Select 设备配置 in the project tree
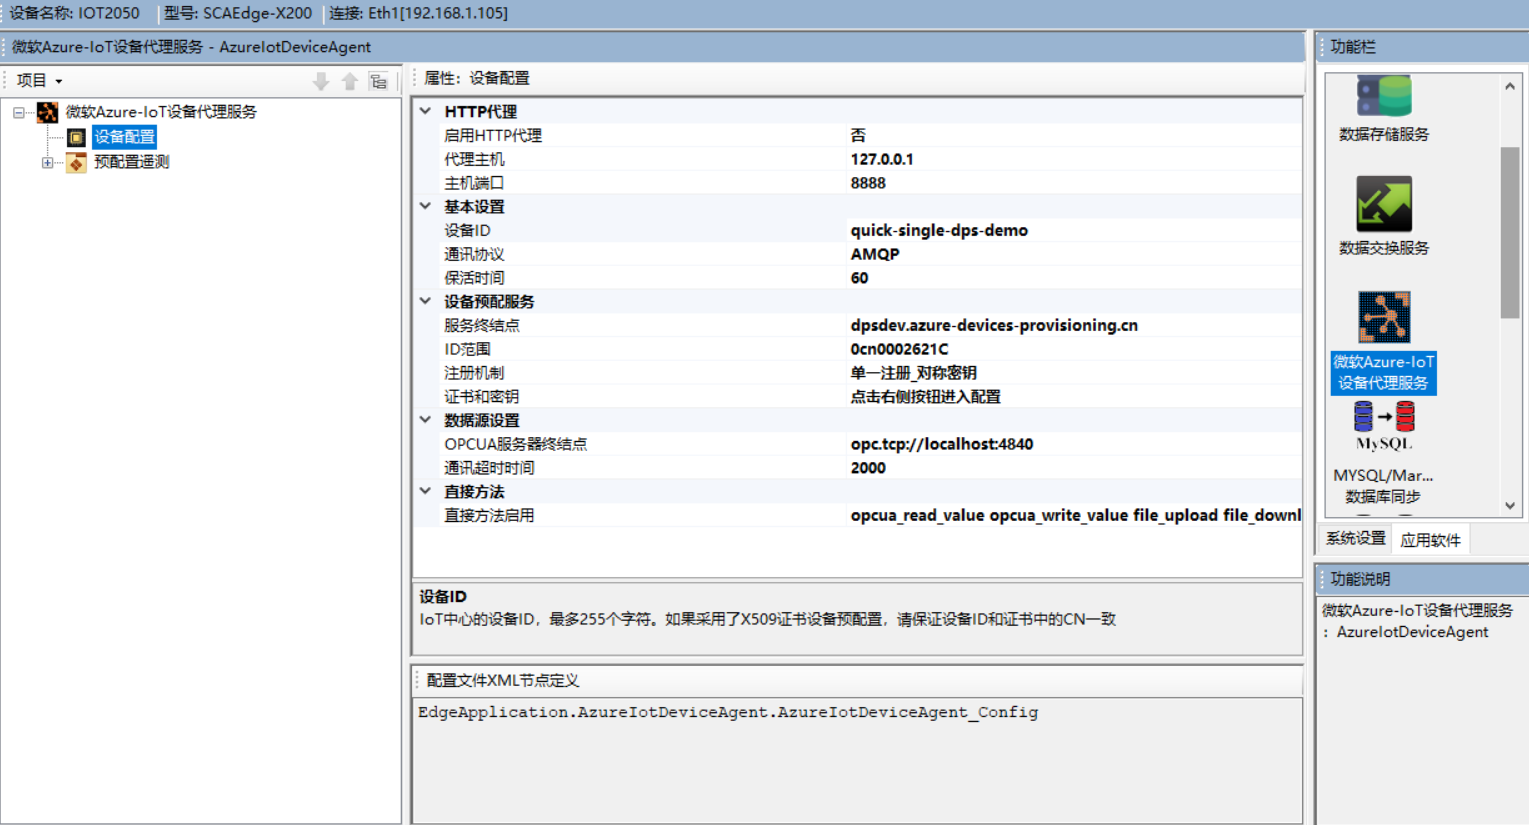This screenshot has height=825, width=1529. [125, 137]
